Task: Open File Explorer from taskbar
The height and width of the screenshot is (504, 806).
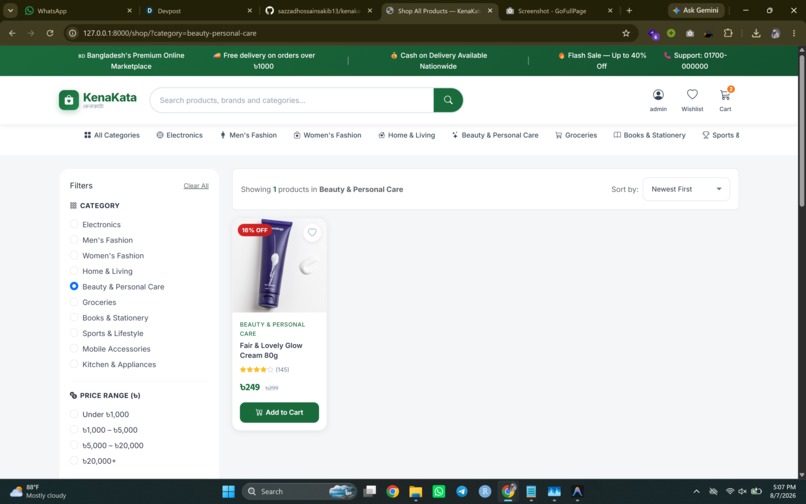Action: (x=415, y=491)
